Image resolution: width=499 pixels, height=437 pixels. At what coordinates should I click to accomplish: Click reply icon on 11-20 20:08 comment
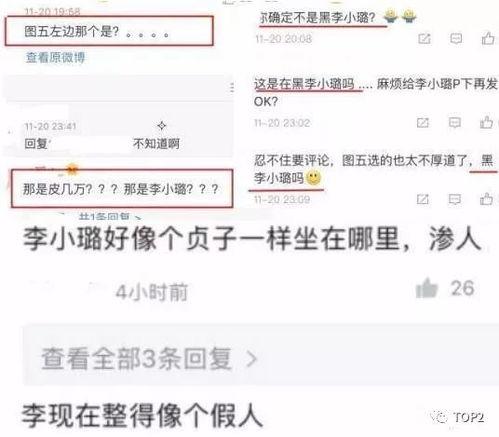pos(456,39)
